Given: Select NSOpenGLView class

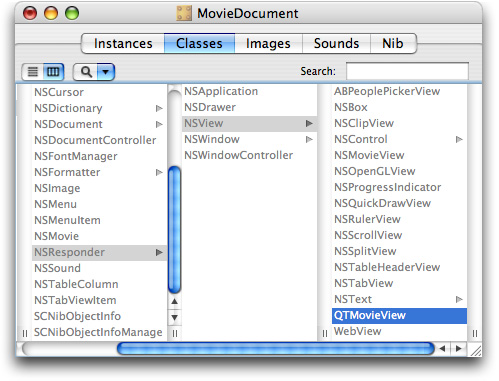Looking at the screenshot, I should pos(375,171).
